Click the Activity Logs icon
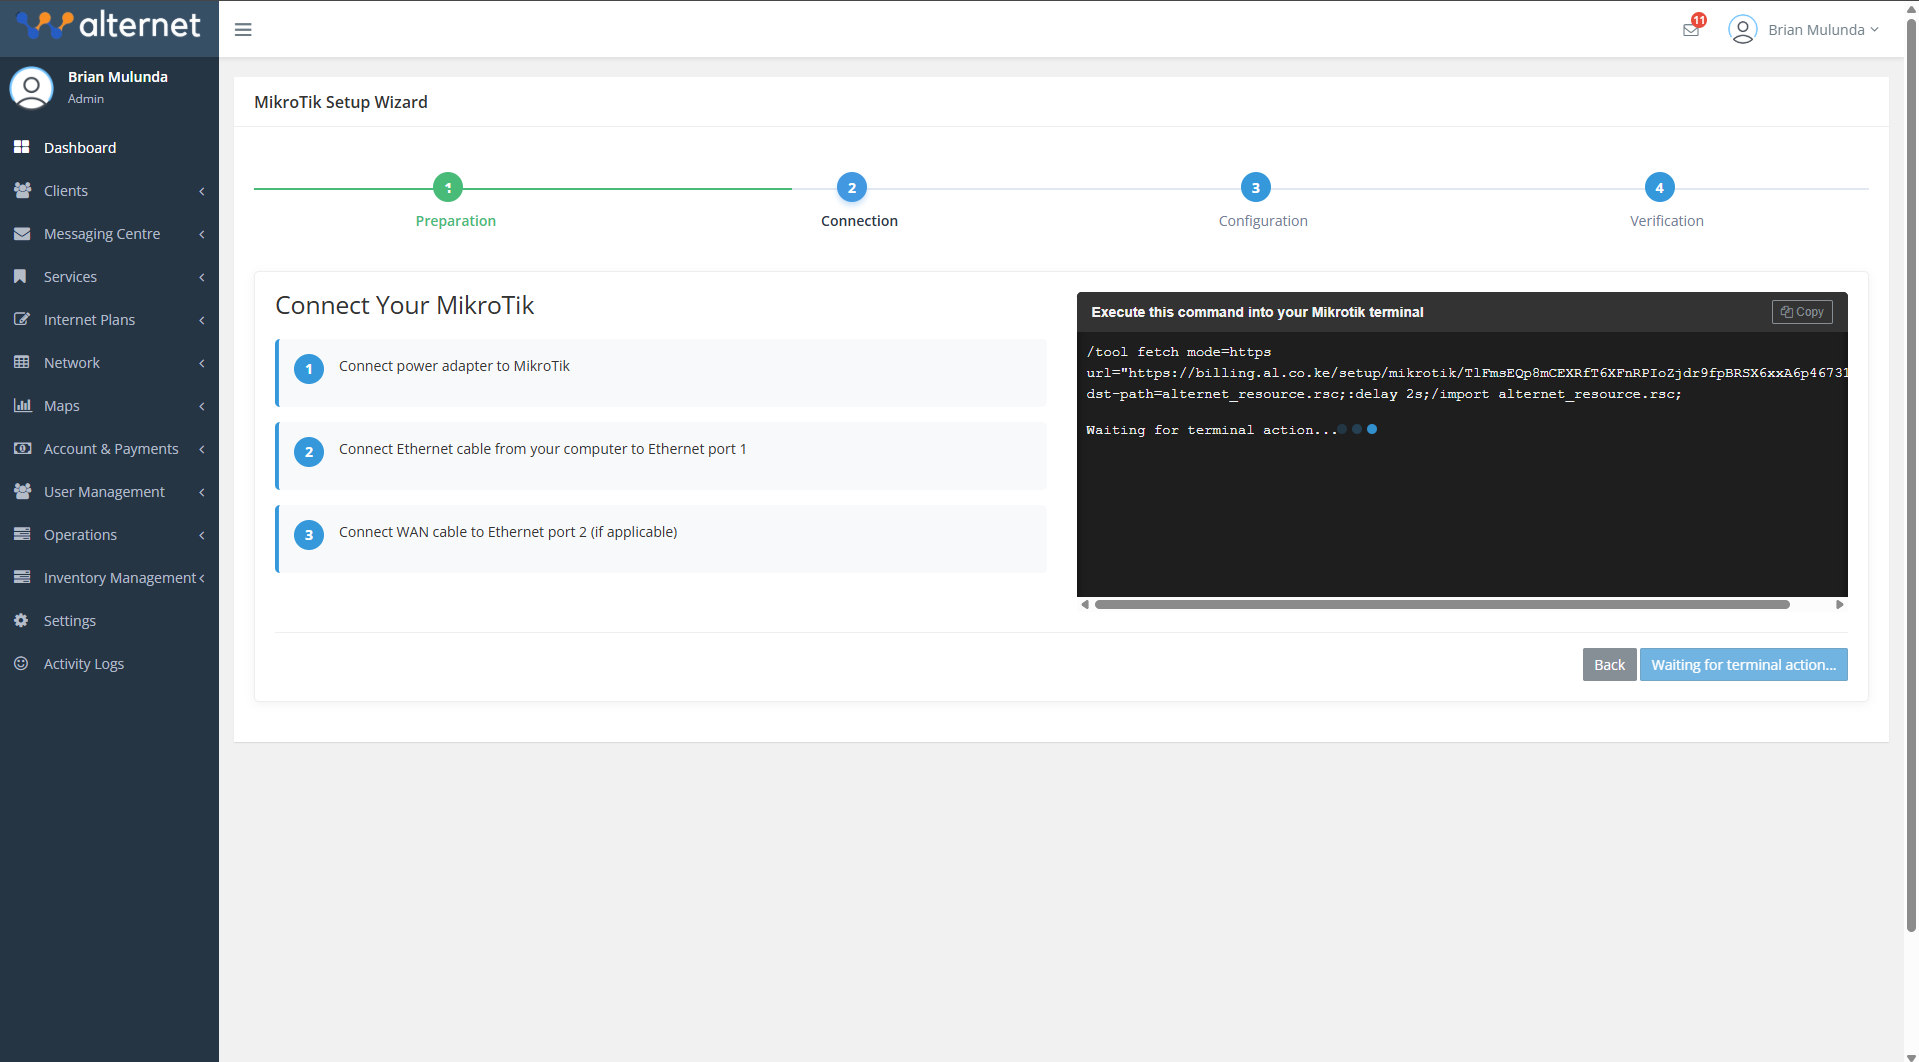The image size is (1919, 1062). coord(22,663)
